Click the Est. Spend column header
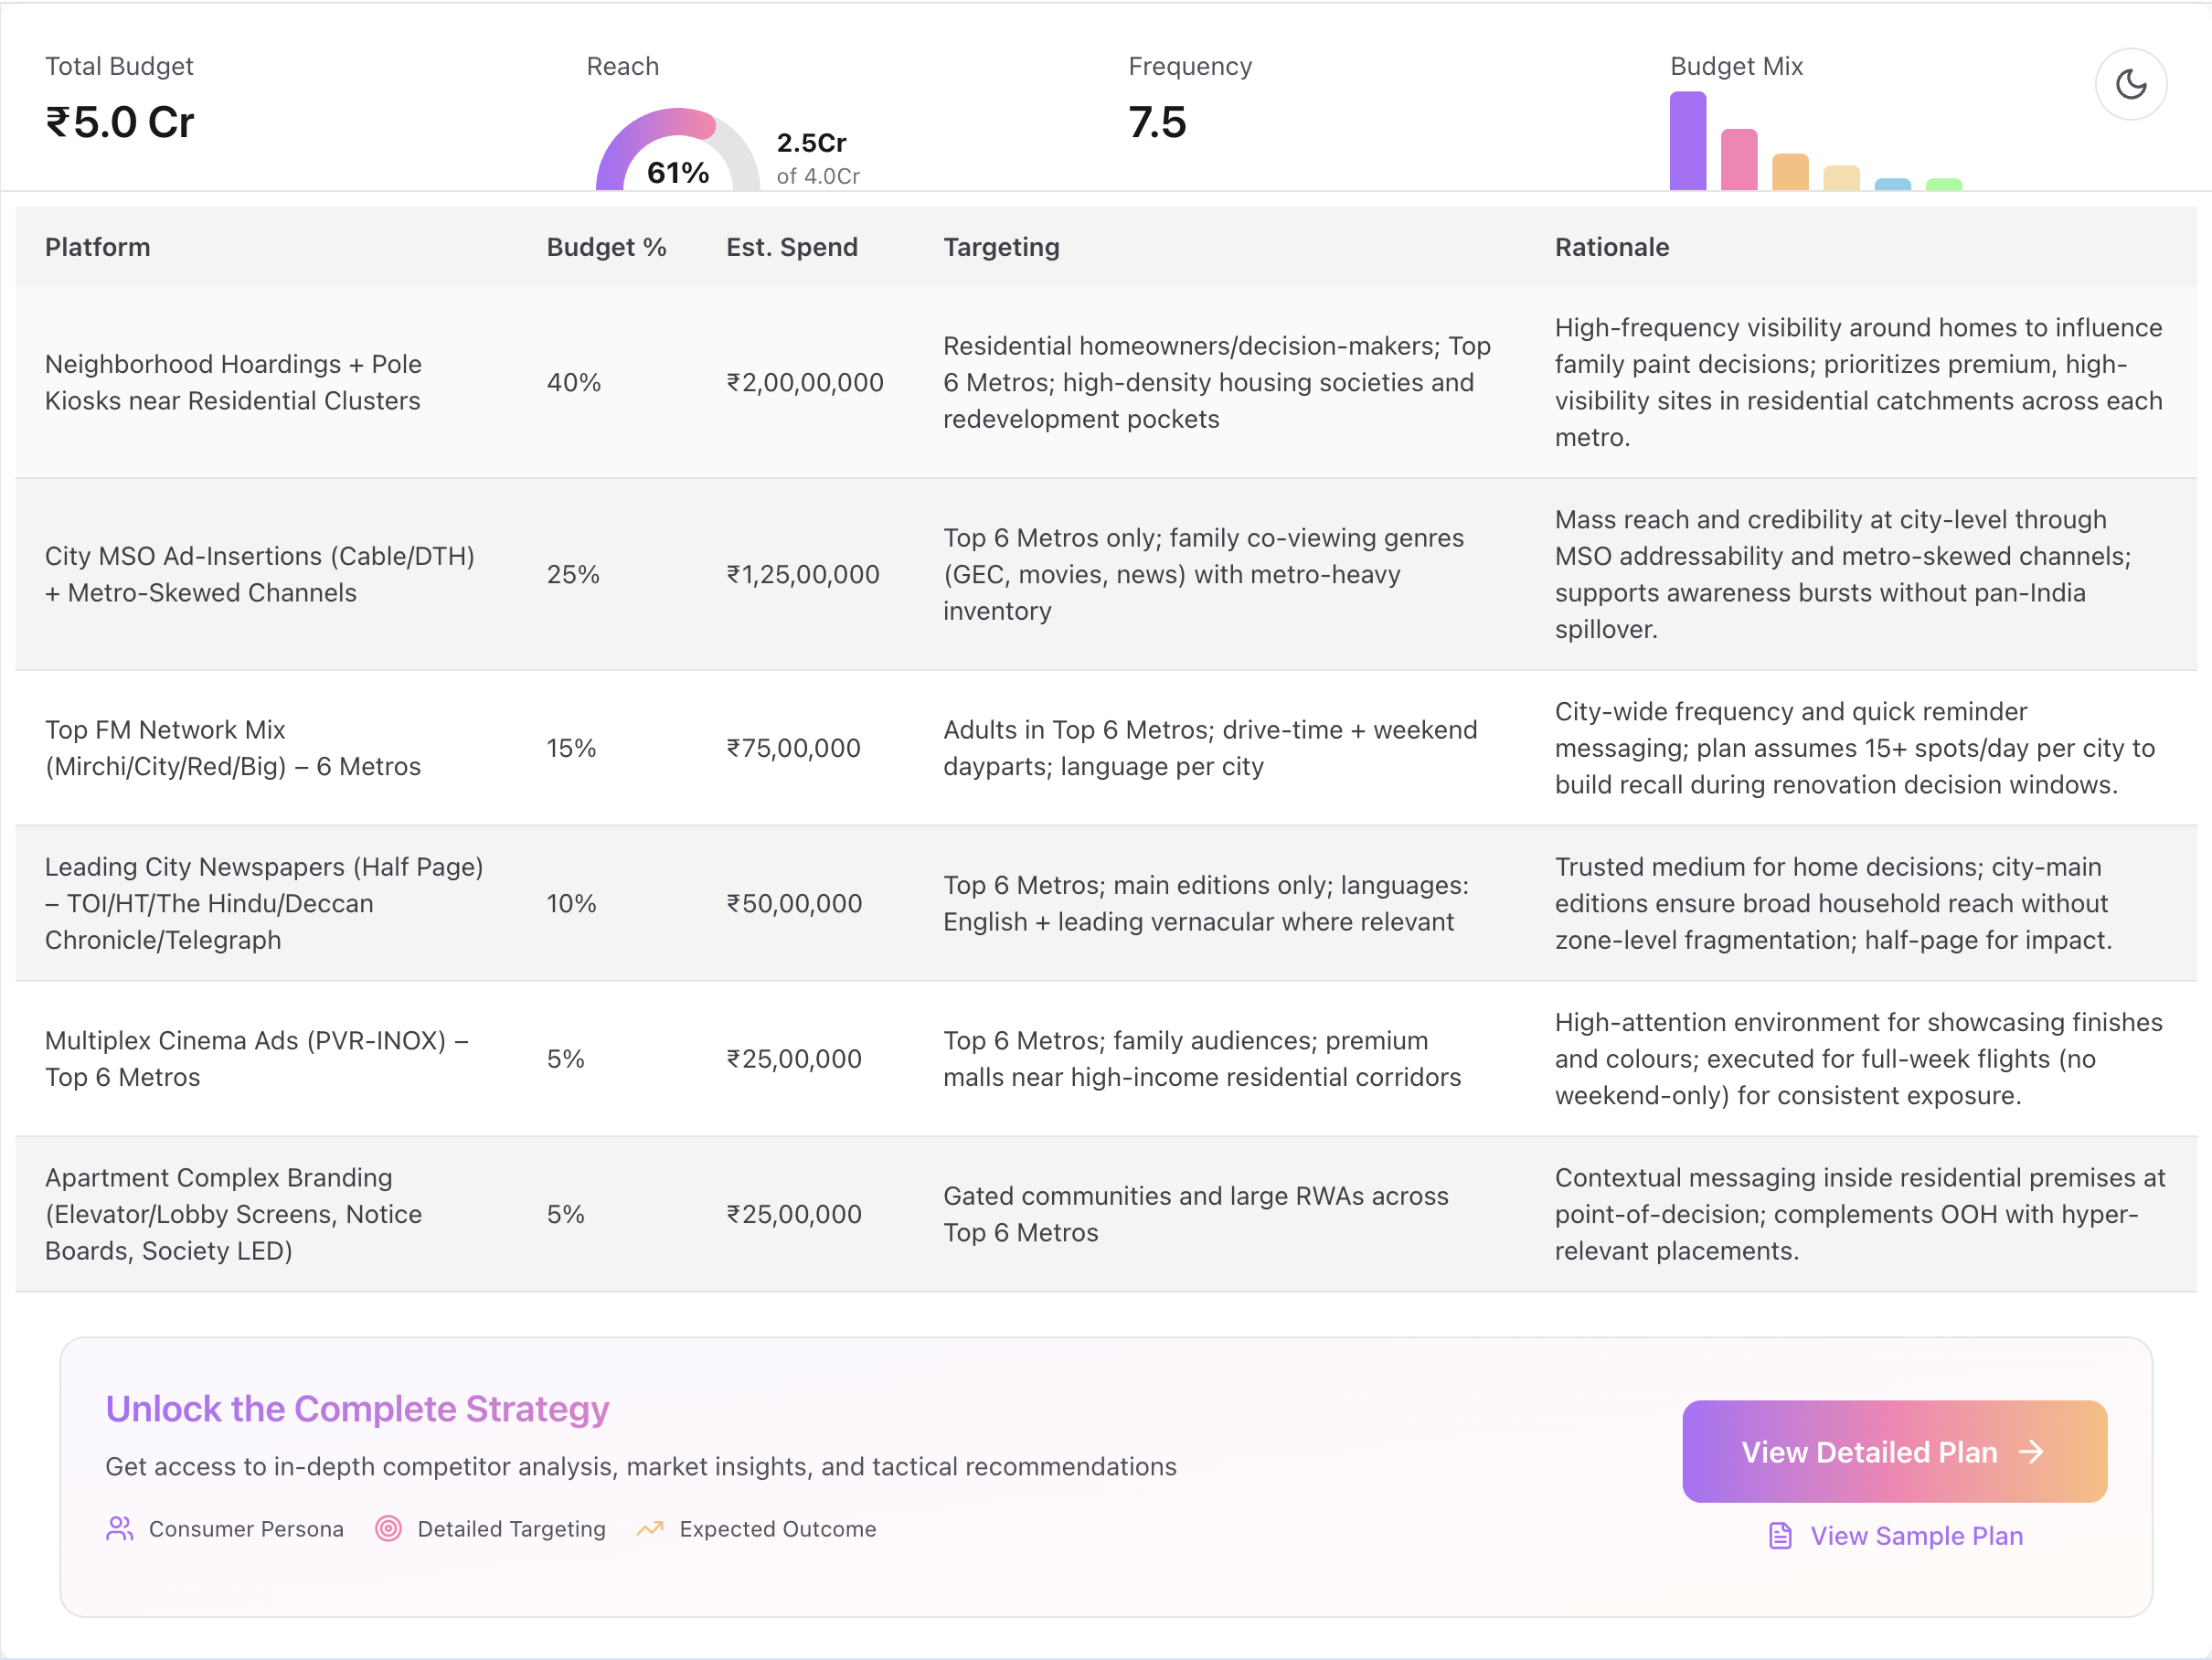The height and width of the screenshot is (1660, 2212). [791, 247]
